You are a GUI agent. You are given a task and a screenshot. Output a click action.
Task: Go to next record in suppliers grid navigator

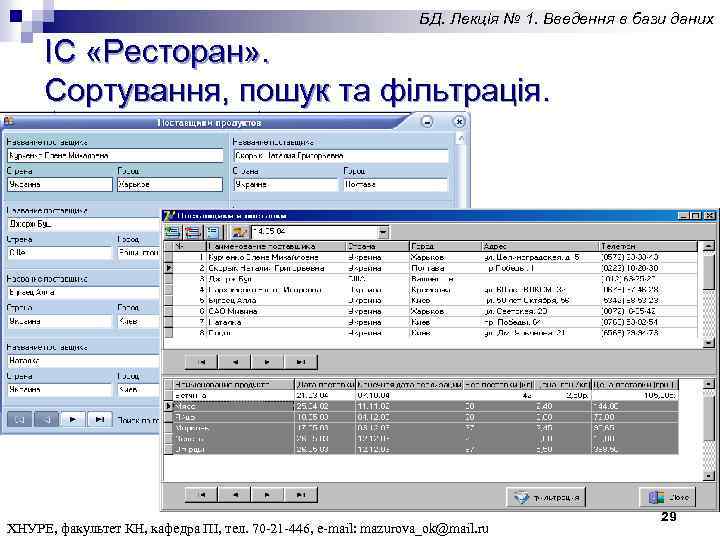point(267,362)
